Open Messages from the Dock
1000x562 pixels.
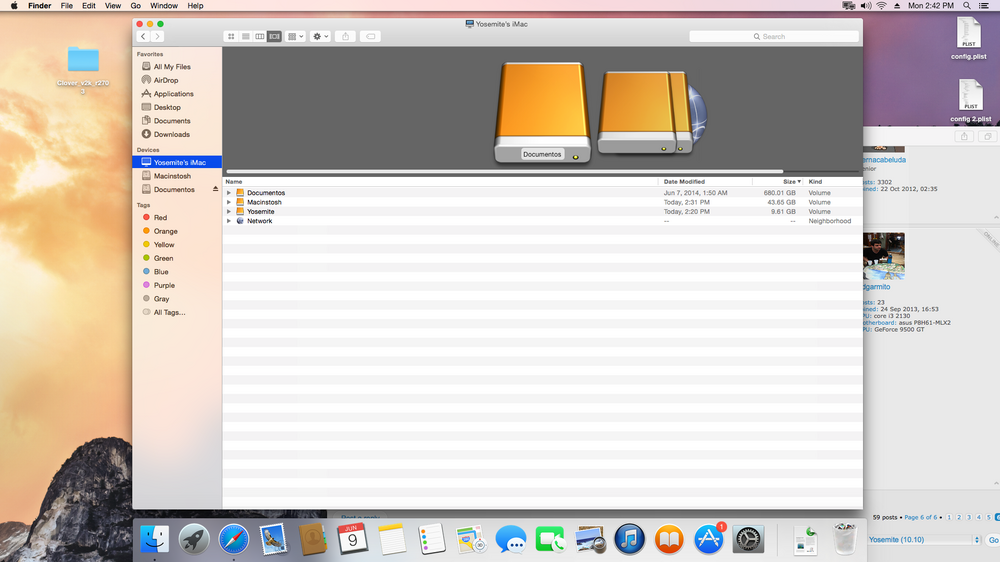click(x=510, y=539)
